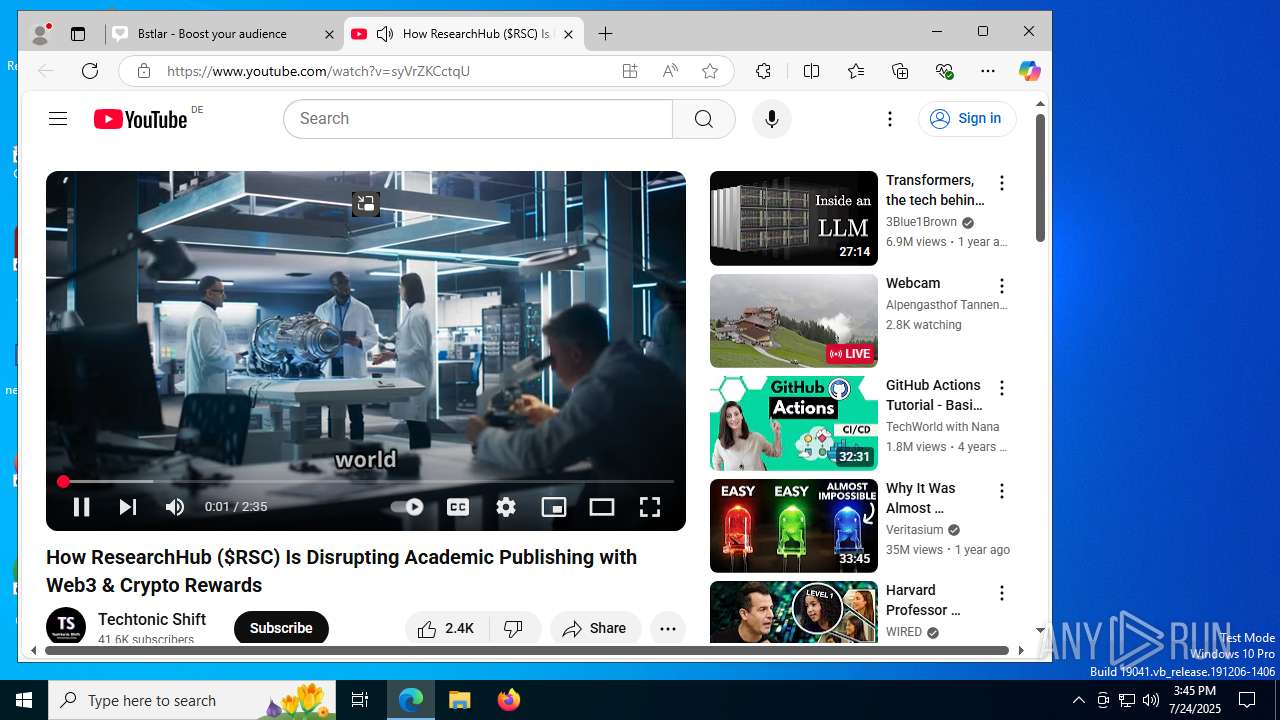Viewport: 1280px width, 720px height.
Task: Launch Firefox from the taskbar
Action: coord(509,700)
